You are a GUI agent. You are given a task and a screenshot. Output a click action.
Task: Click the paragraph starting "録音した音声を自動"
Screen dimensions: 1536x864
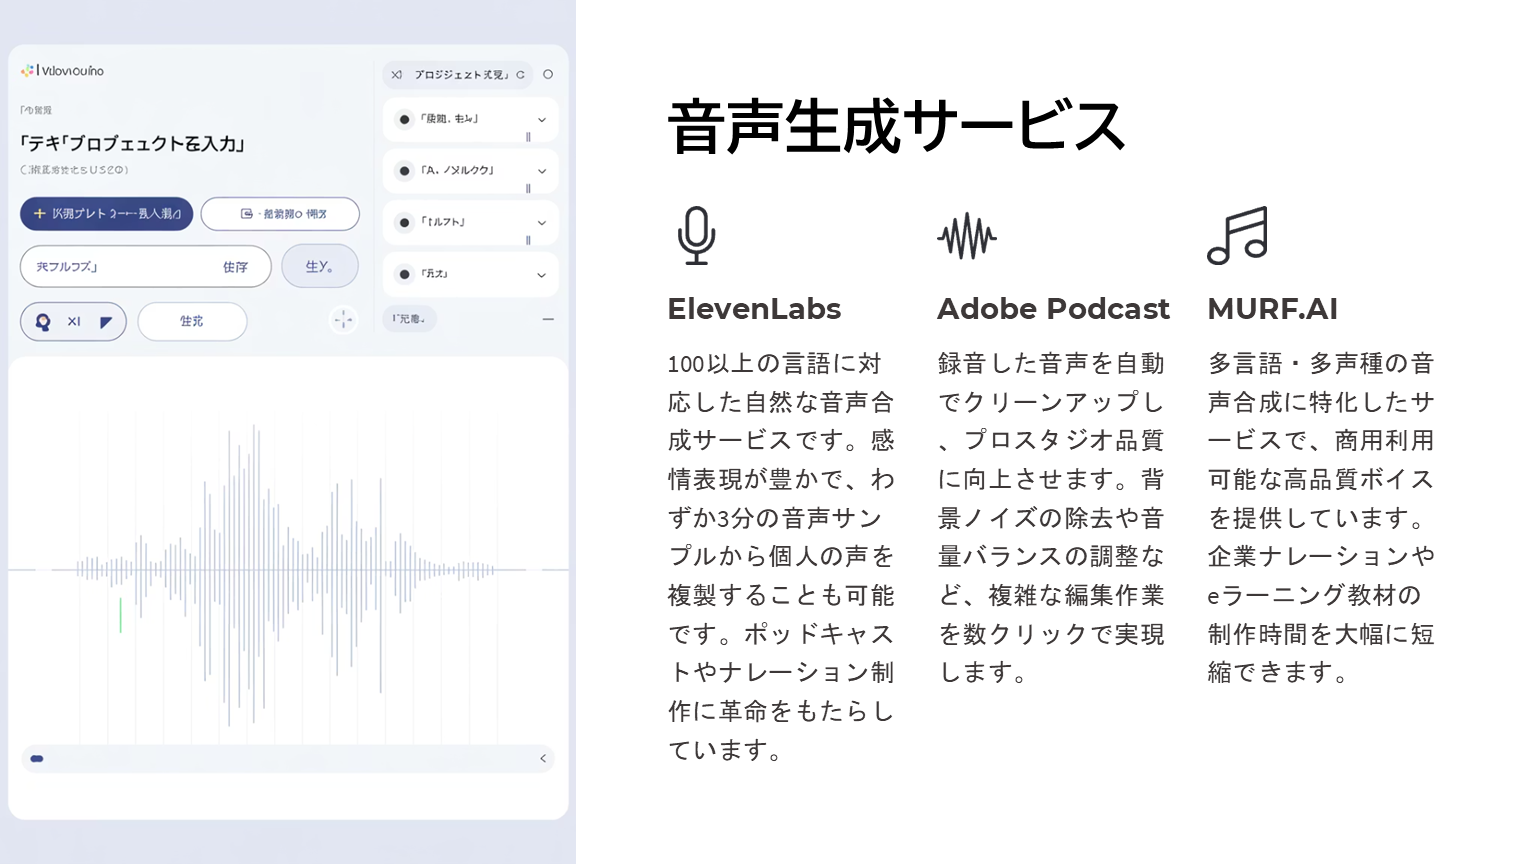point(1052,518)
